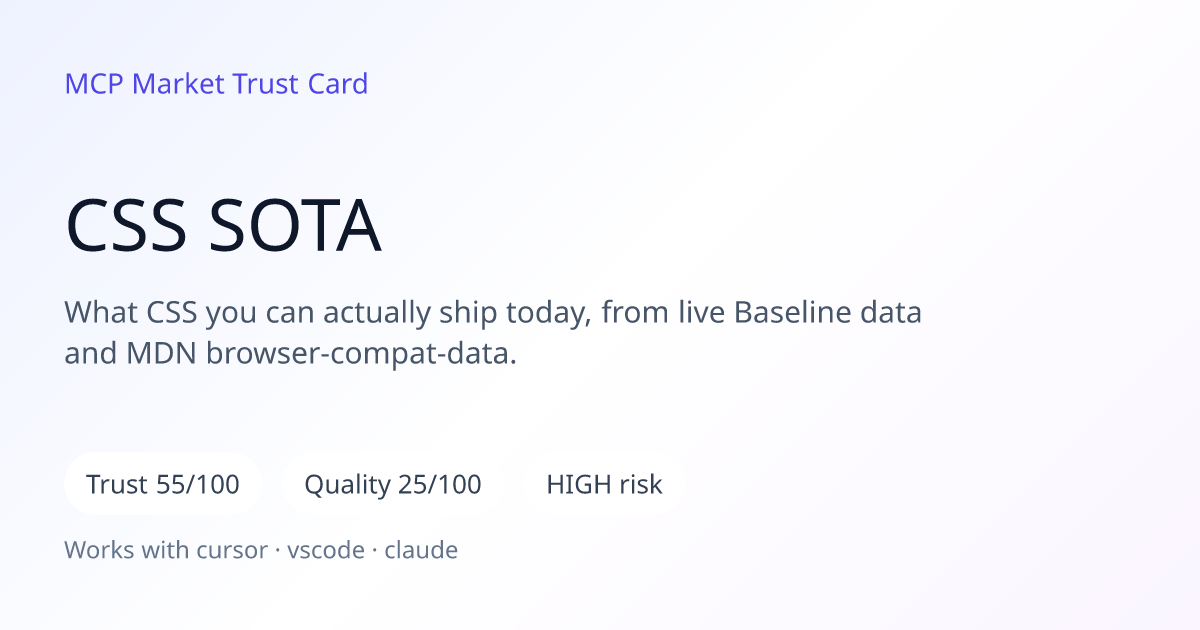The height and width of the screenshot is (630, 1200).
Task: Click the word vscode in the compatibility line
Action: [325, 550]
